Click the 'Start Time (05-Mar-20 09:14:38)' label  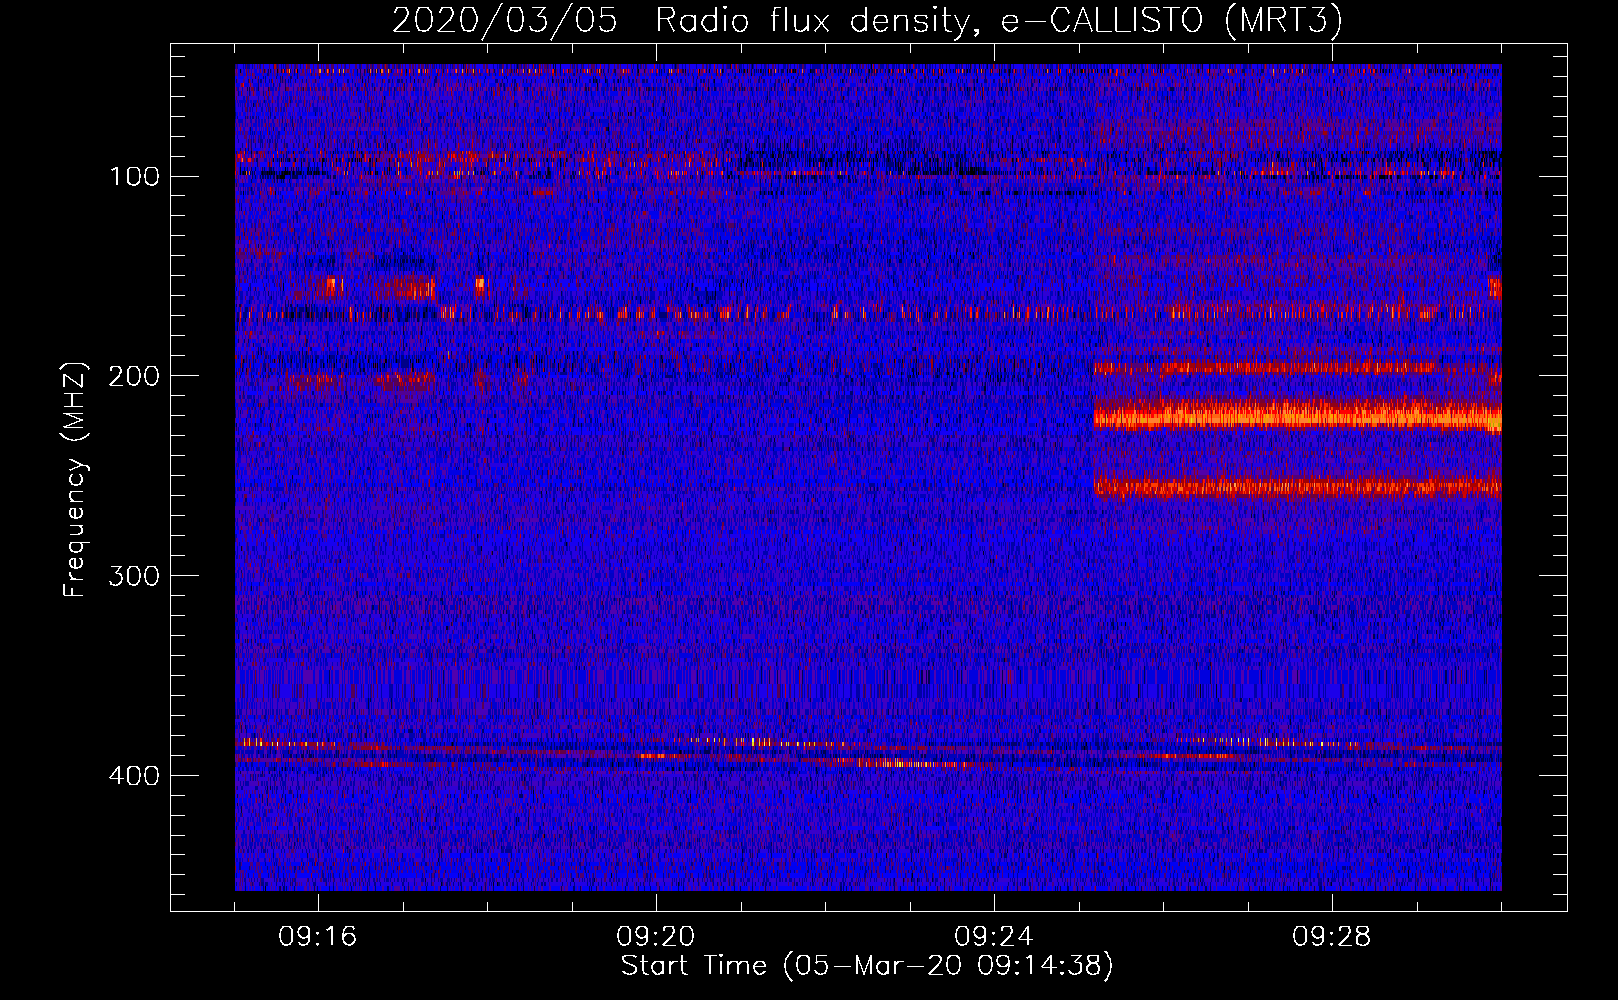(x=867, y=966)
